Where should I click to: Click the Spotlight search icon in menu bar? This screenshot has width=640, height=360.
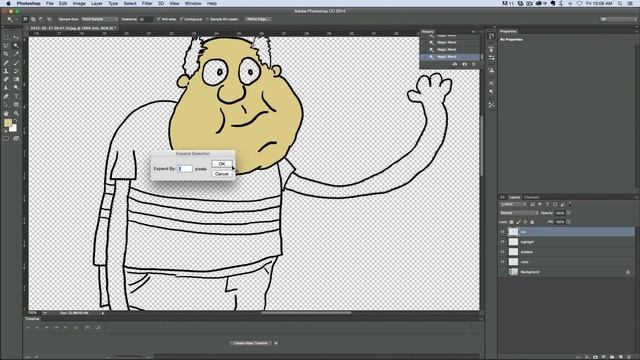pos(620,3)
